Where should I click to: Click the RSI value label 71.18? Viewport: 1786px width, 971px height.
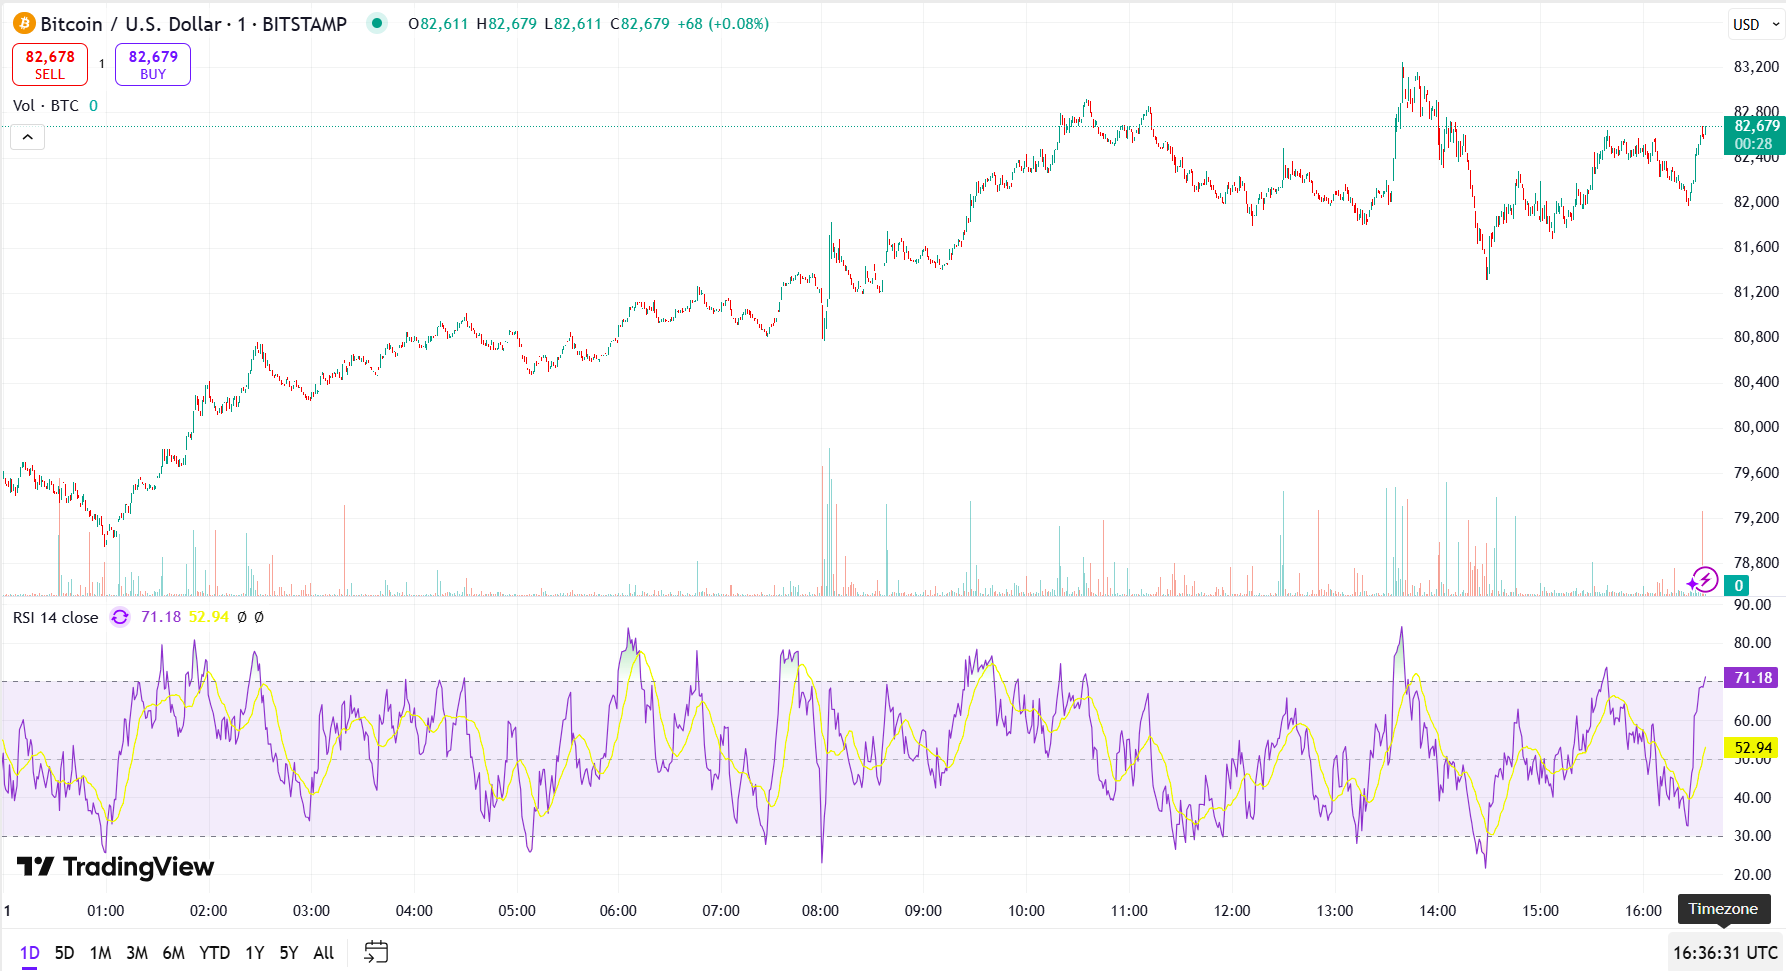point(1752,678)
